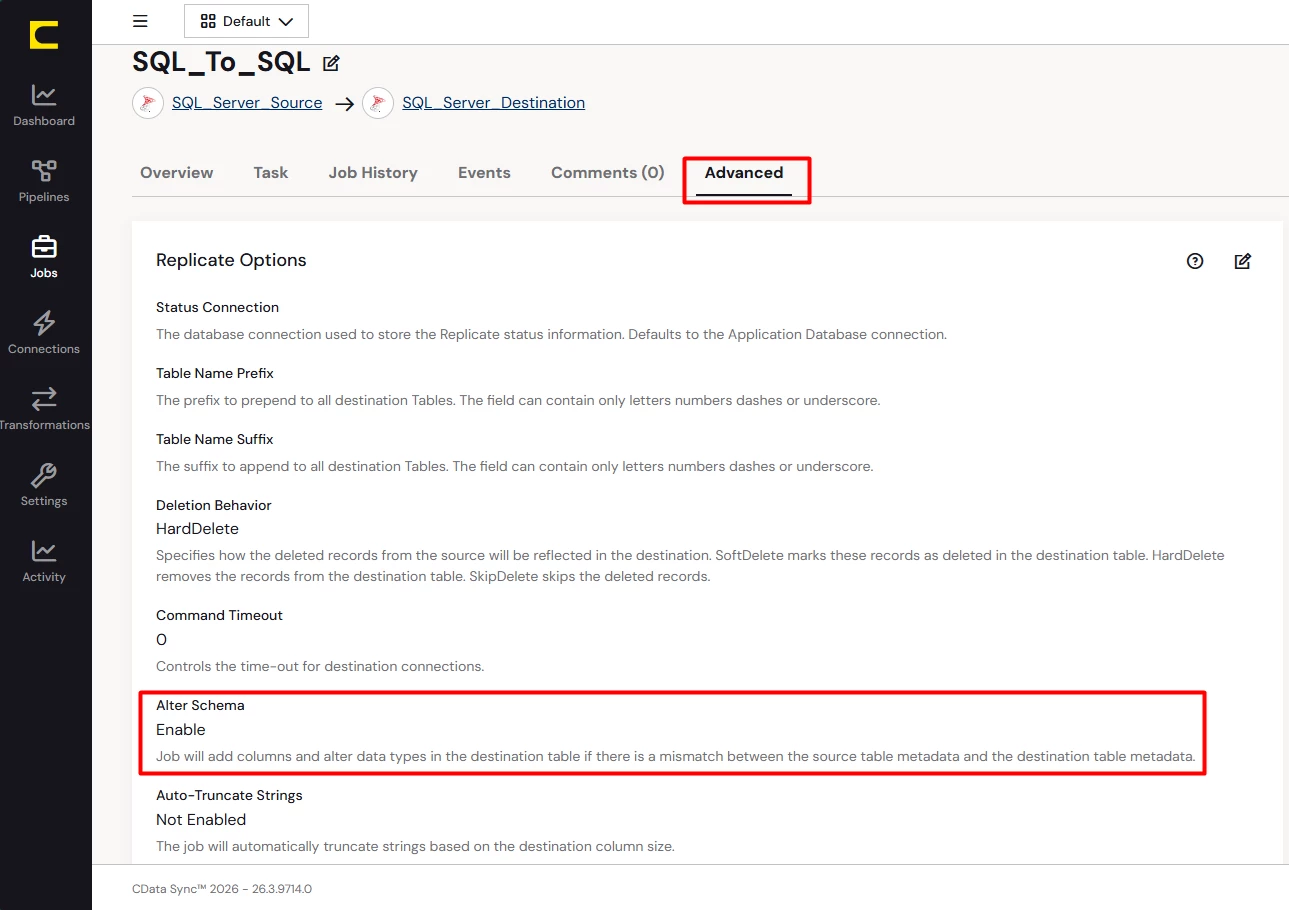Click the CData Sync version footer text
Screen dimensions: 1289x910
pyautogui.click(x=222, y=889)
